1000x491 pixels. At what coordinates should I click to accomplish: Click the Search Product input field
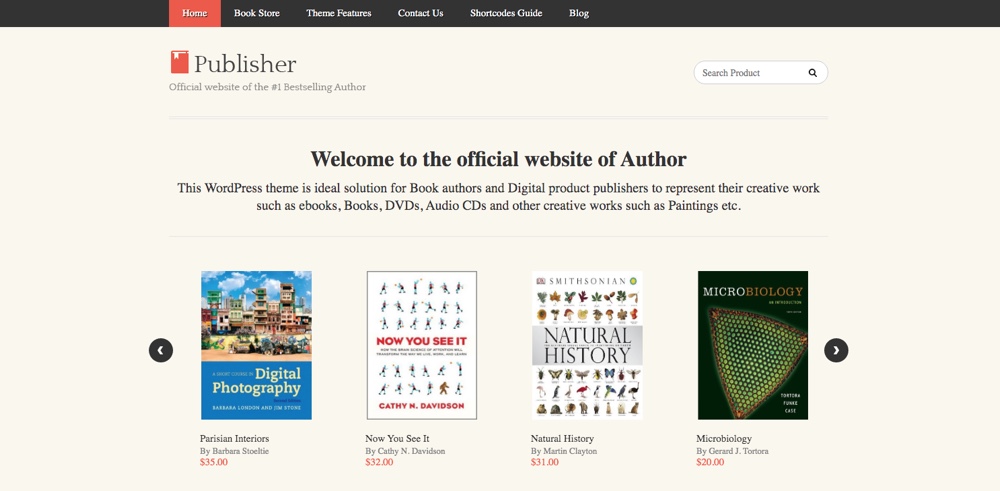point(760,73)
